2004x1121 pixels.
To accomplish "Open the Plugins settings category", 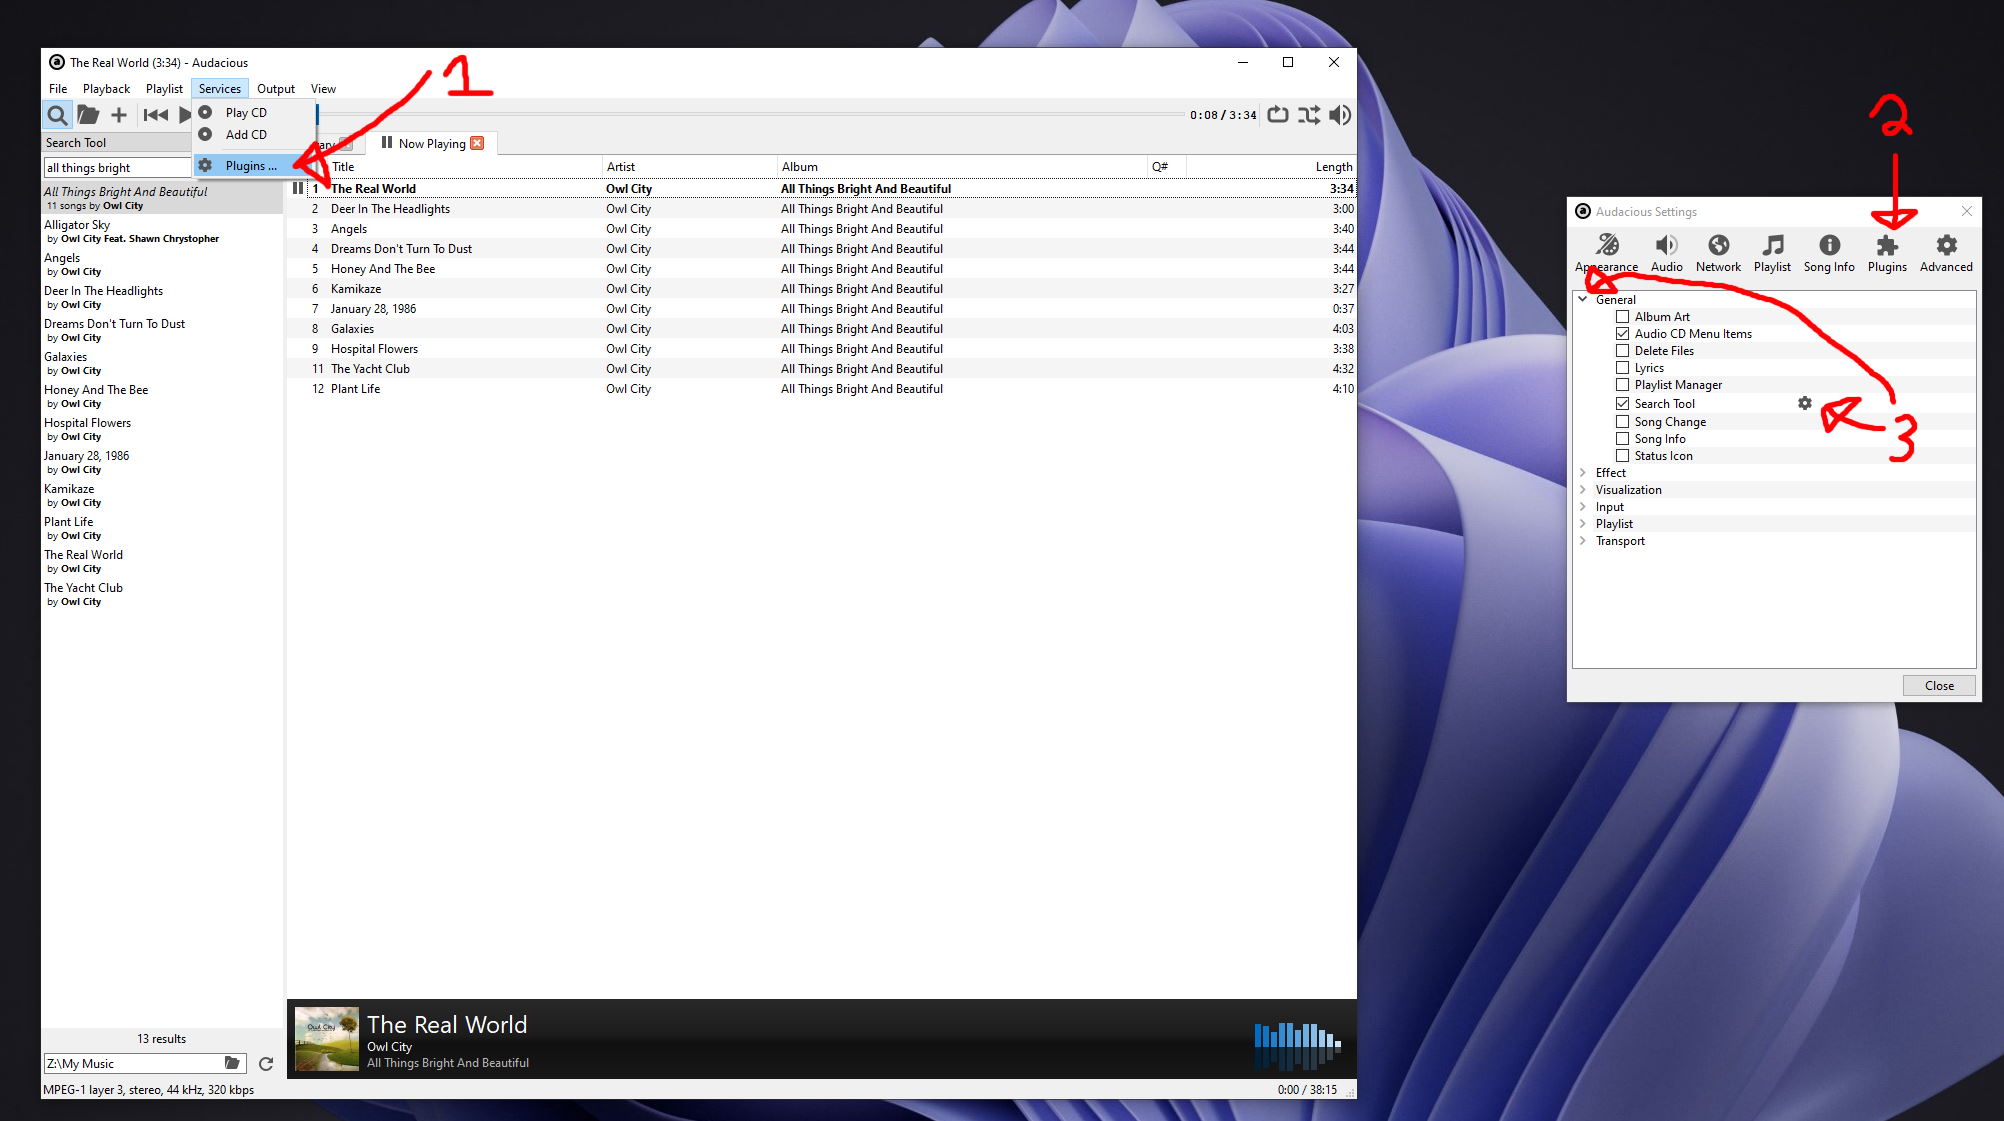I will (x=1887, y=253).
